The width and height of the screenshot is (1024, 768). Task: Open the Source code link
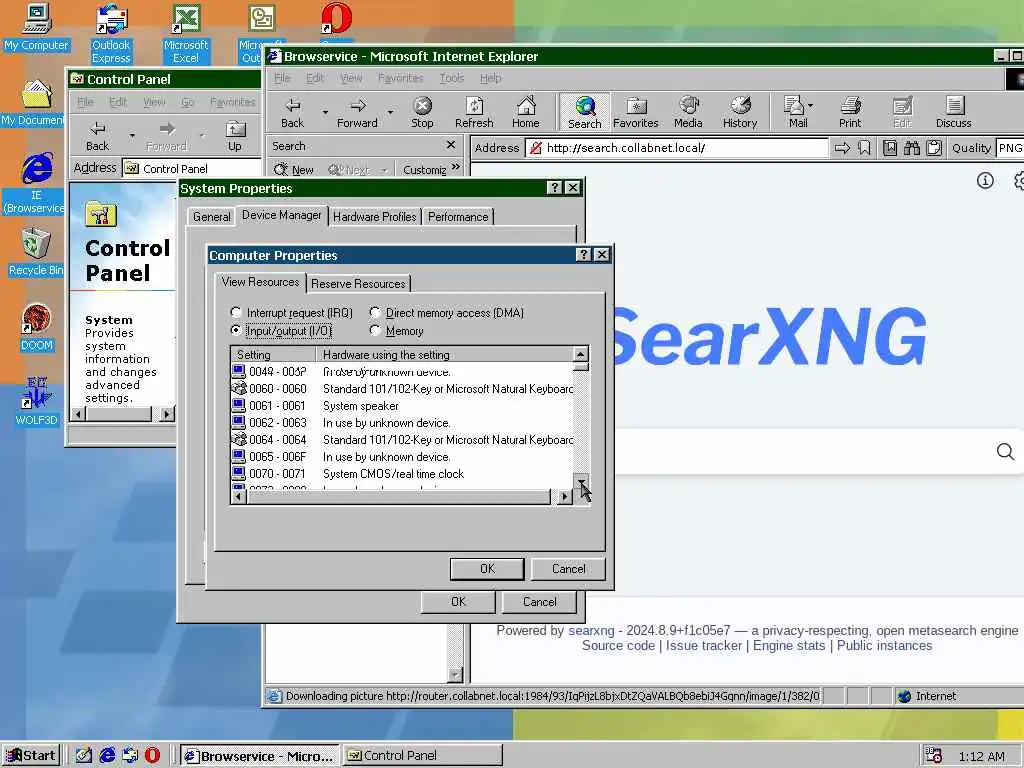pyautogui.click(x=618, y=645)
